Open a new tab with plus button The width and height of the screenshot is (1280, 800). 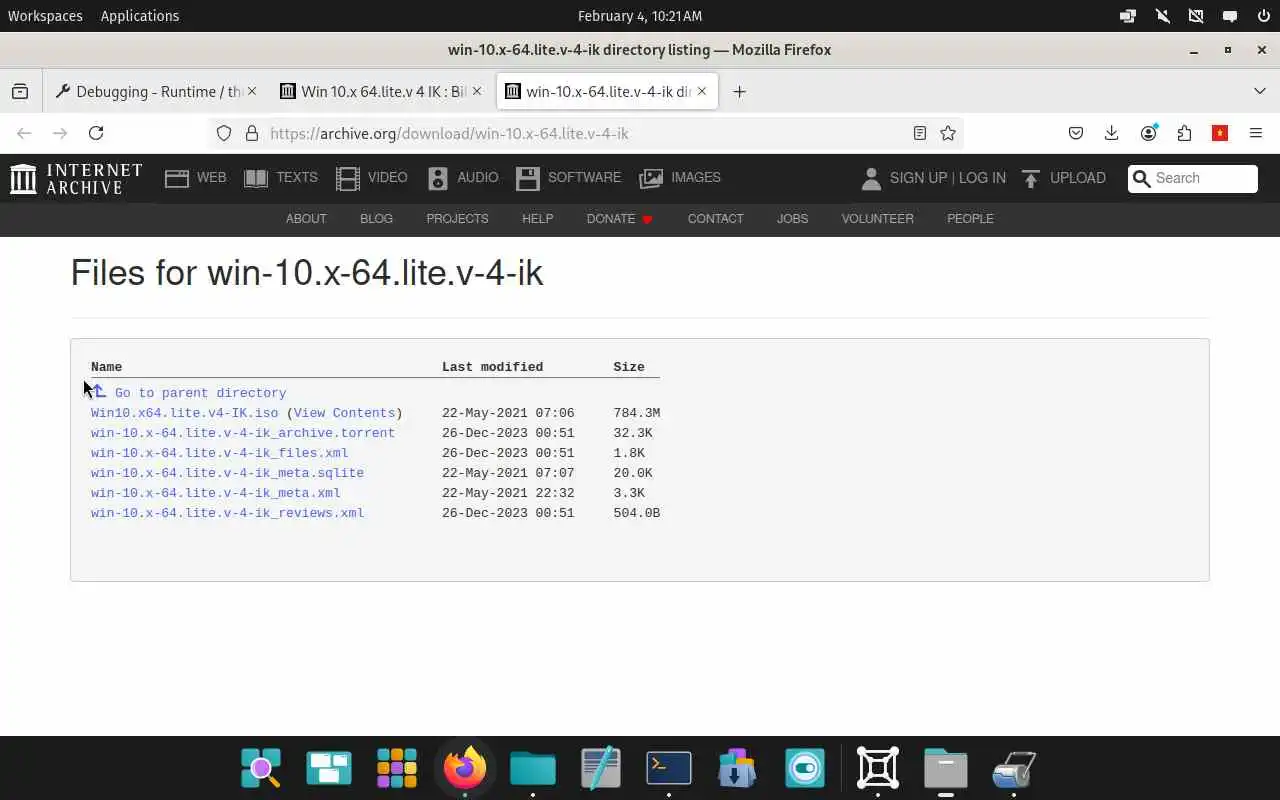(x=739, y=91)
